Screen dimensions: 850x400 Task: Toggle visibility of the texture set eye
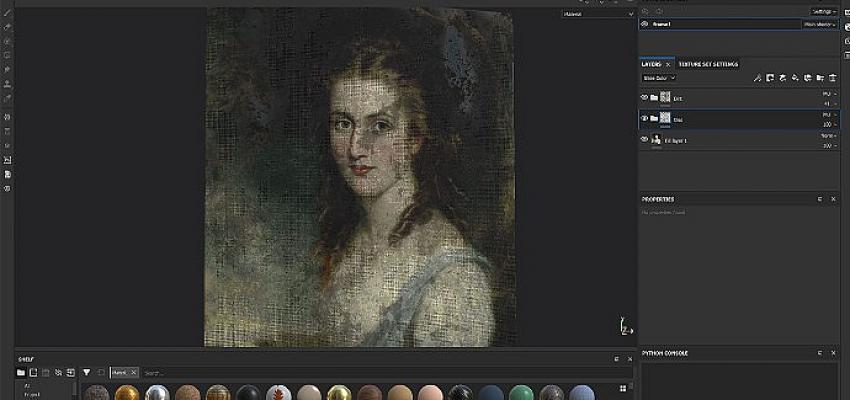[x=644, y=23]
